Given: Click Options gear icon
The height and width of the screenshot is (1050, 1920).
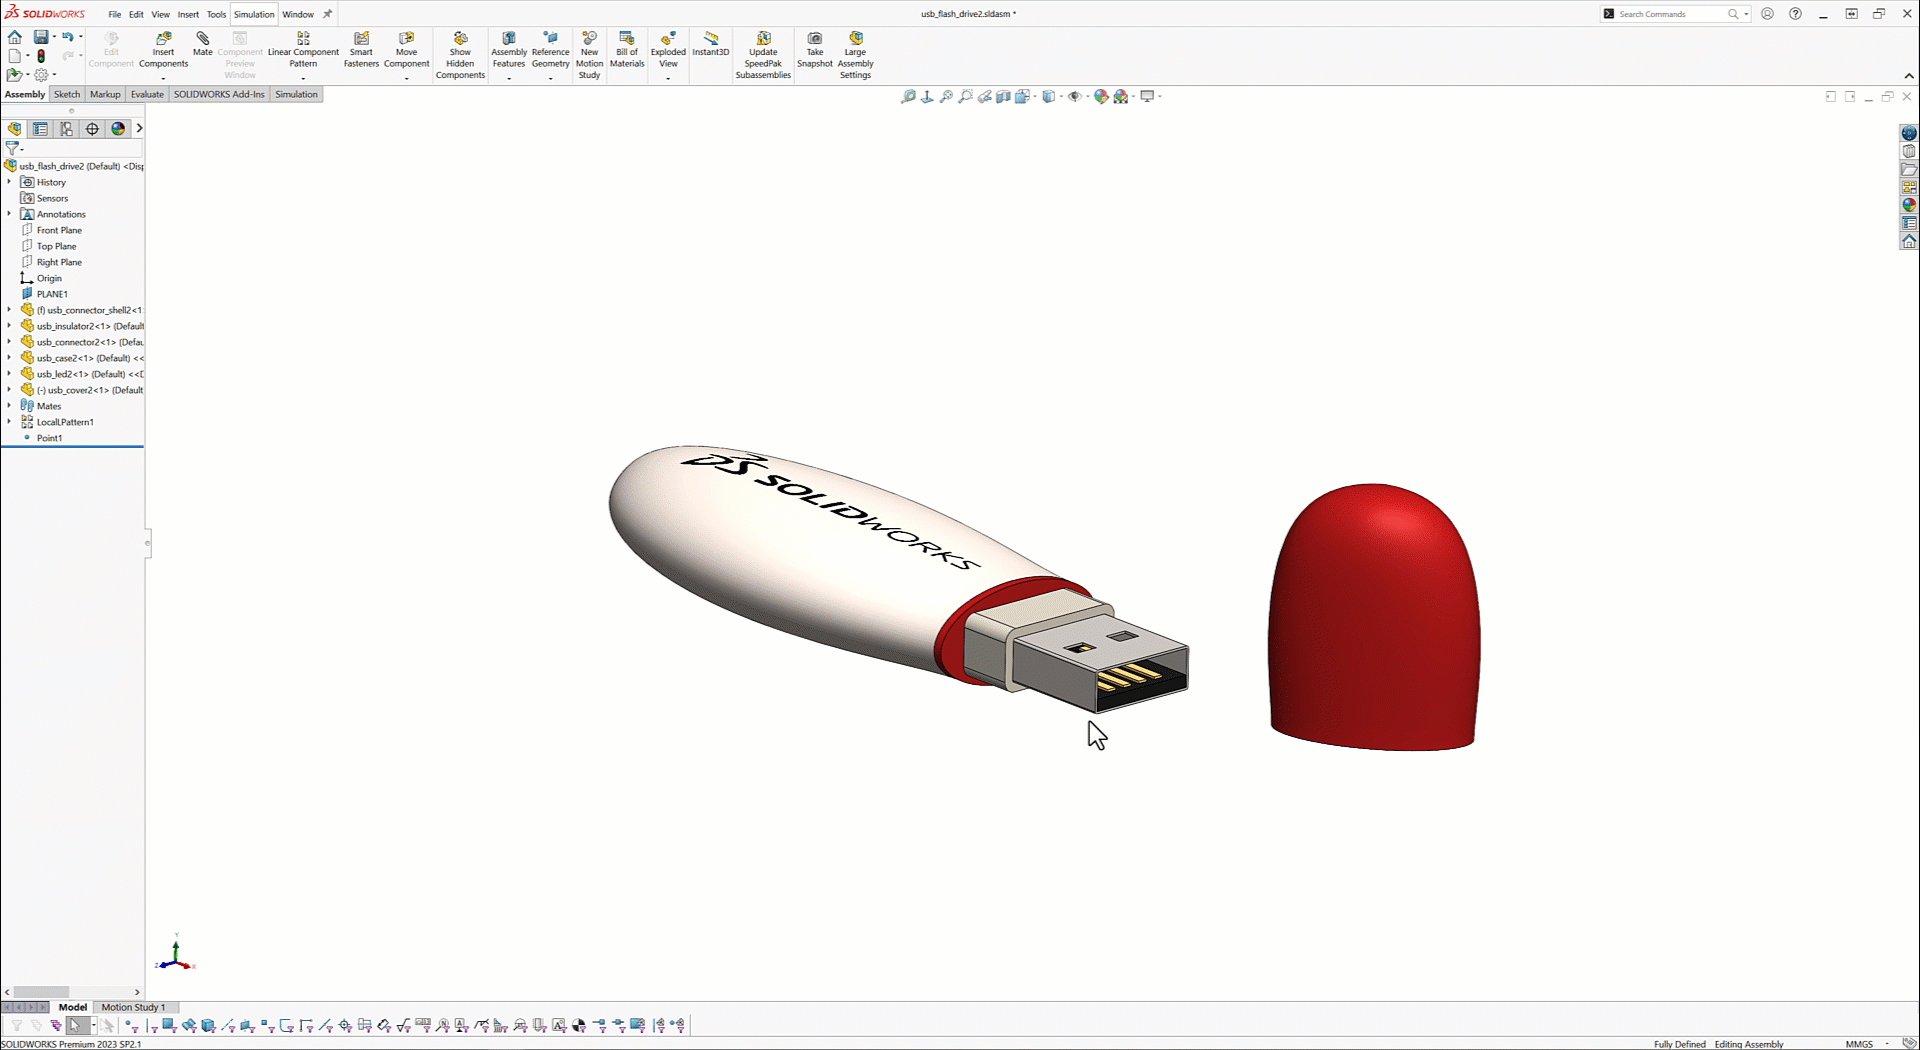Looking at the screenshot, I should (x=41, y=75).
